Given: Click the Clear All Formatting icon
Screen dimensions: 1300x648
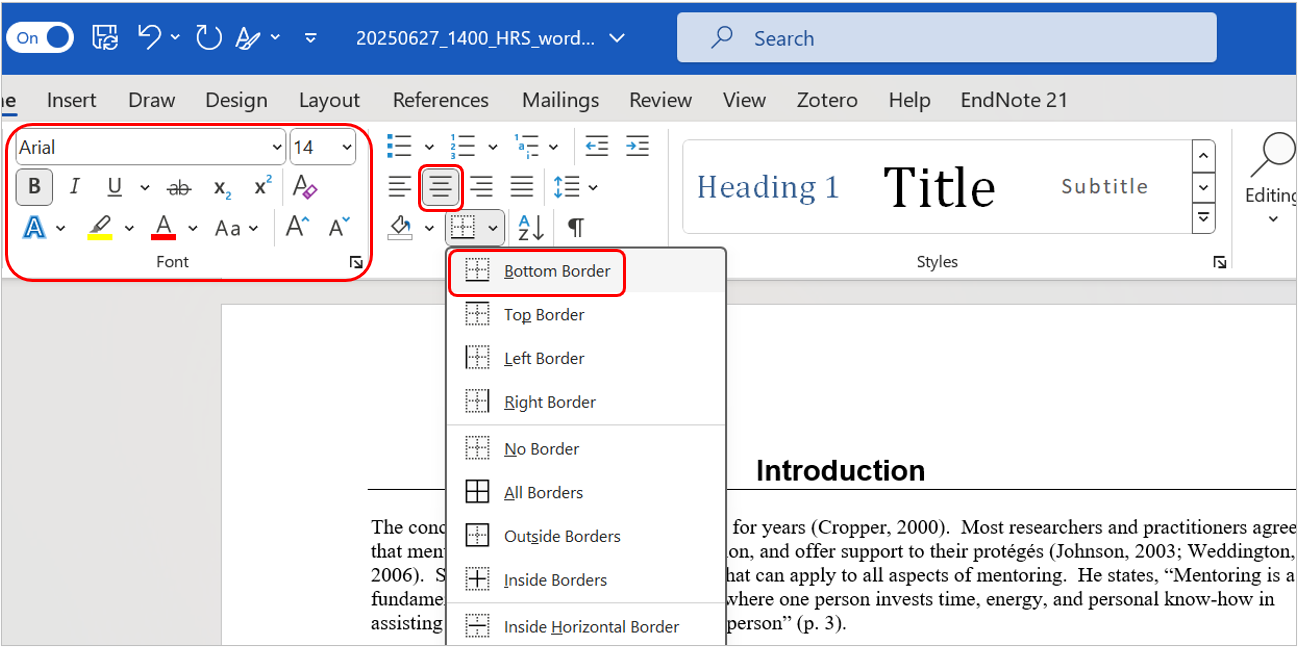Looking at the screenshot, I should point(305,187).
